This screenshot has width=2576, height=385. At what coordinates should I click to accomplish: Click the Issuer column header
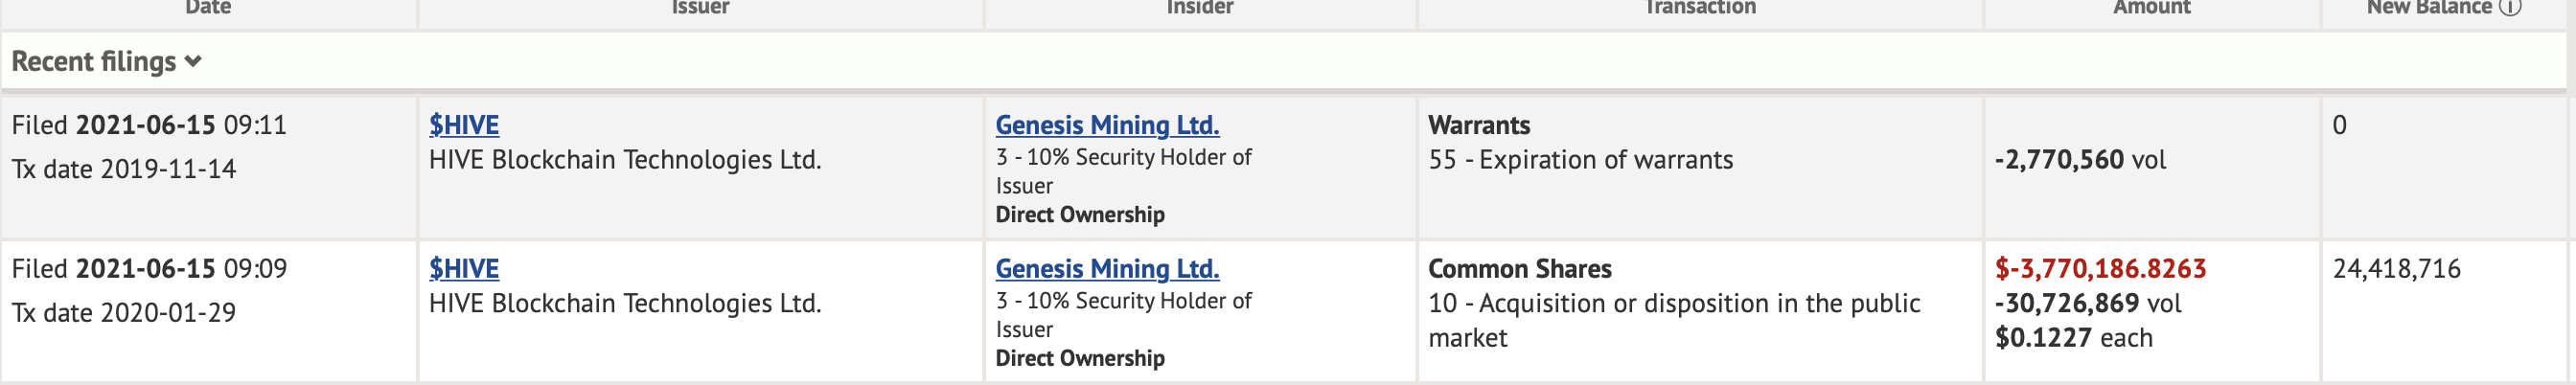(700, 7)
